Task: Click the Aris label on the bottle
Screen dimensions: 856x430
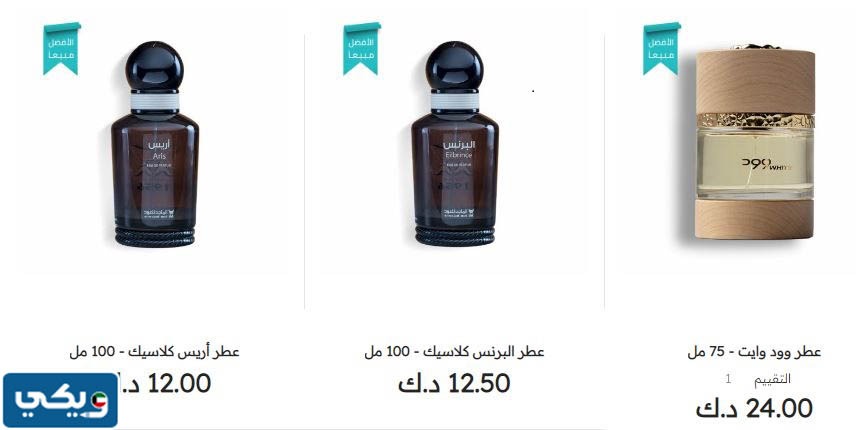Action: (x=159, y=150)
